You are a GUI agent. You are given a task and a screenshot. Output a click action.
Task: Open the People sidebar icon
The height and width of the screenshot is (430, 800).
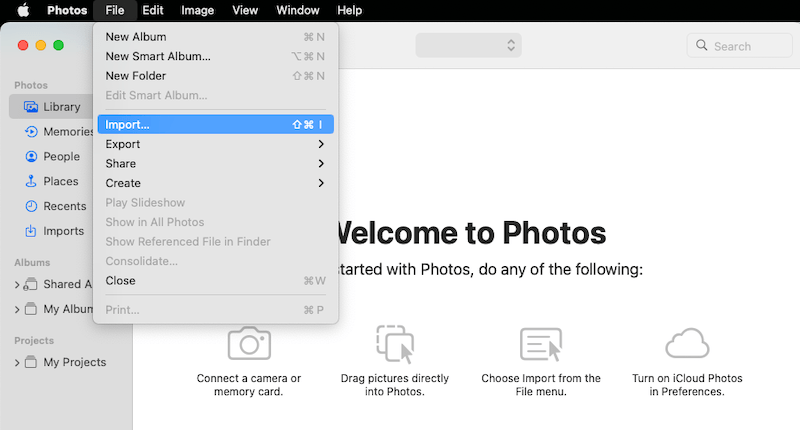[x=31, y=157]
